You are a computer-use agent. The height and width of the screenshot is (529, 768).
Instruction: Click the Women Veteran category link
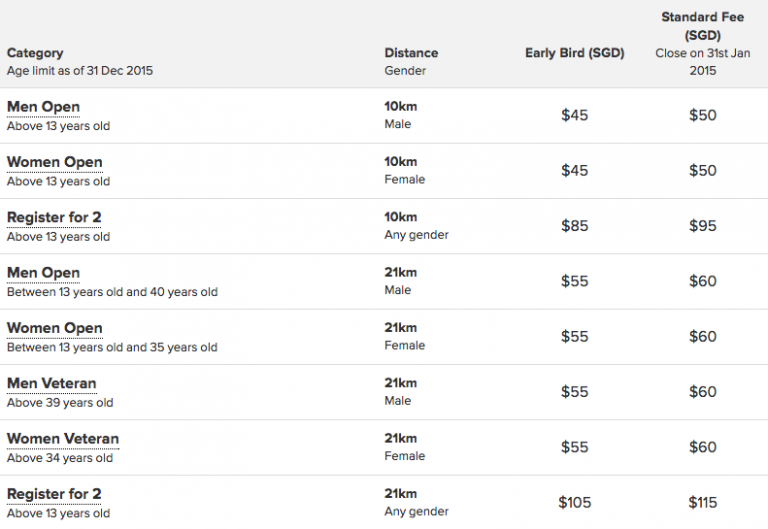[x=63, y=439]
